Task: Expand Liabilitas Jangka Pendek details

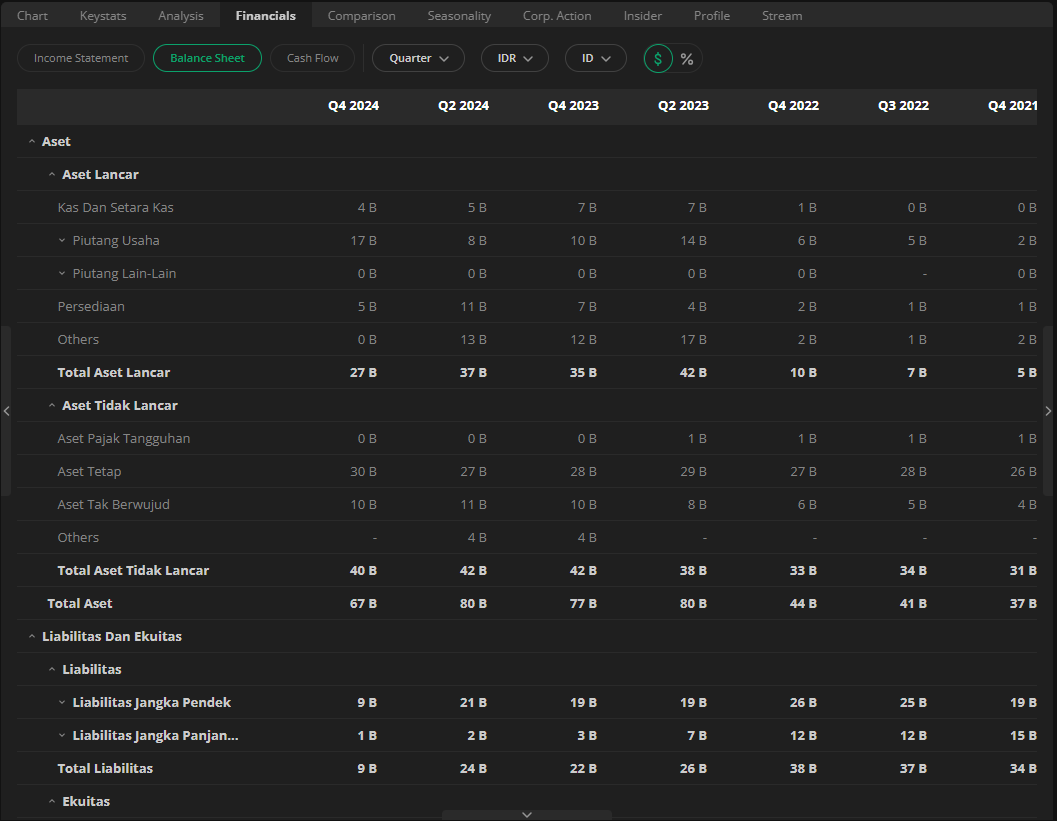Action: coord(62,703)
